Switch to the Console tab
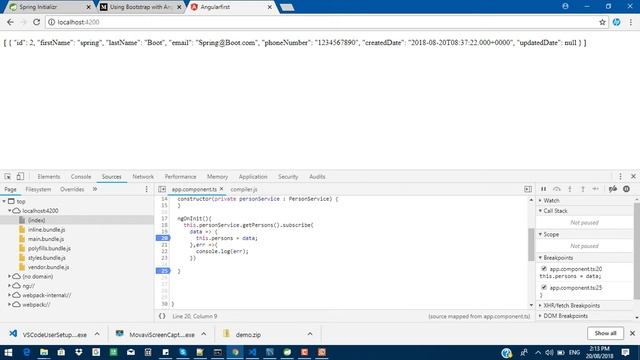The image size is (640, 360). [x=81, y=177]
